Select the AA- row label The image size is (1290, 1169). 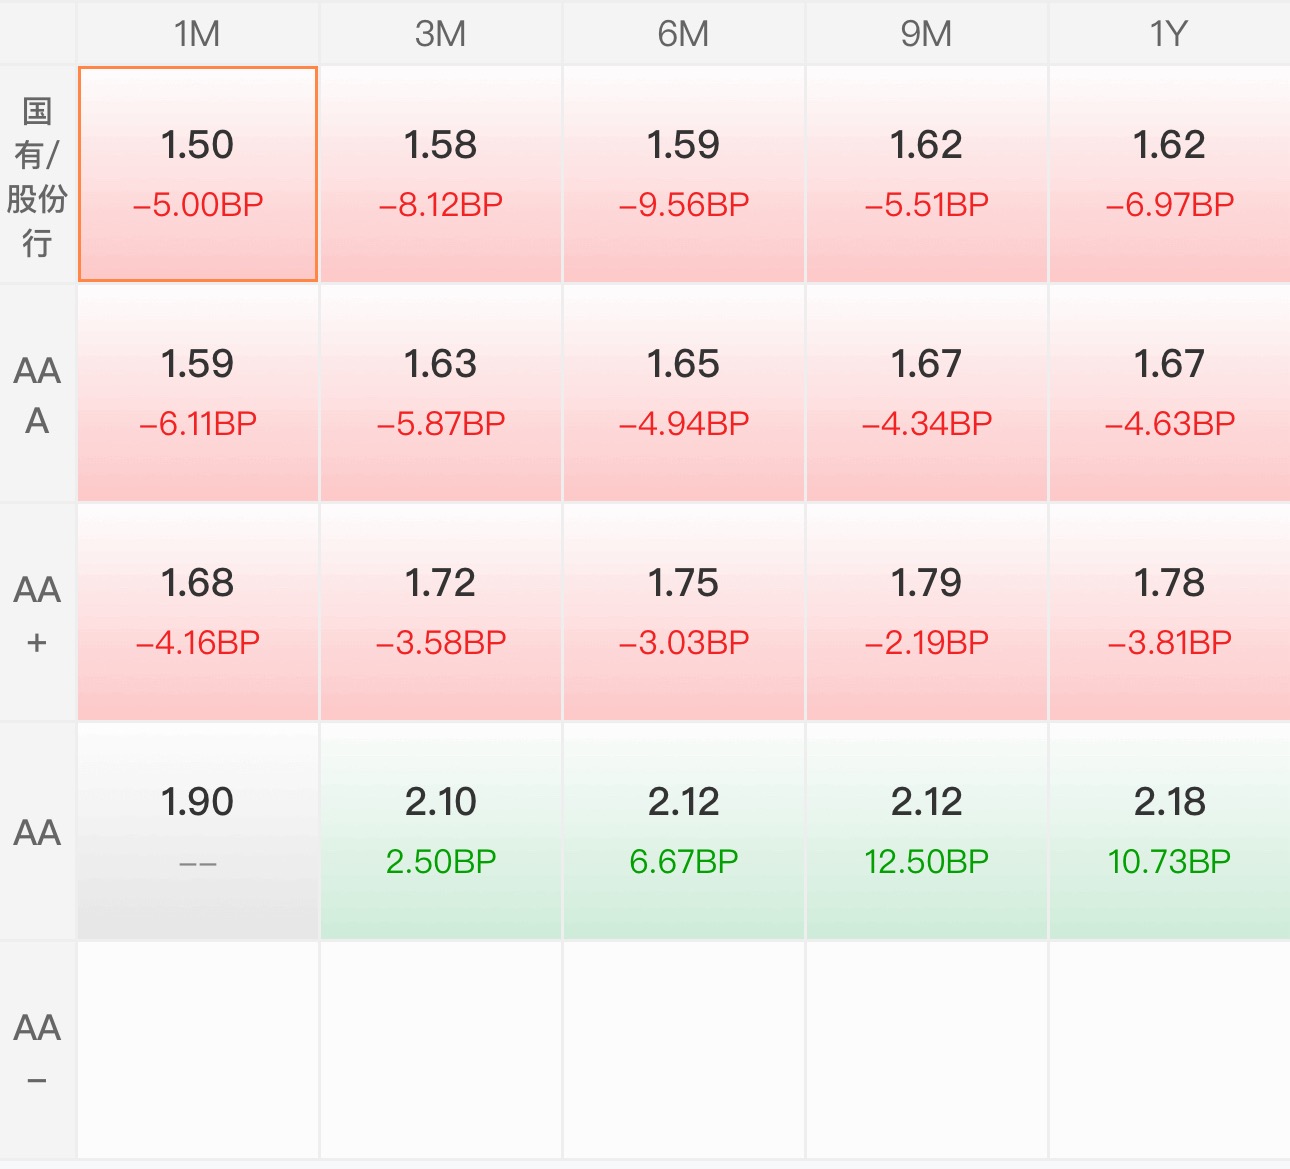[37, 1051]
